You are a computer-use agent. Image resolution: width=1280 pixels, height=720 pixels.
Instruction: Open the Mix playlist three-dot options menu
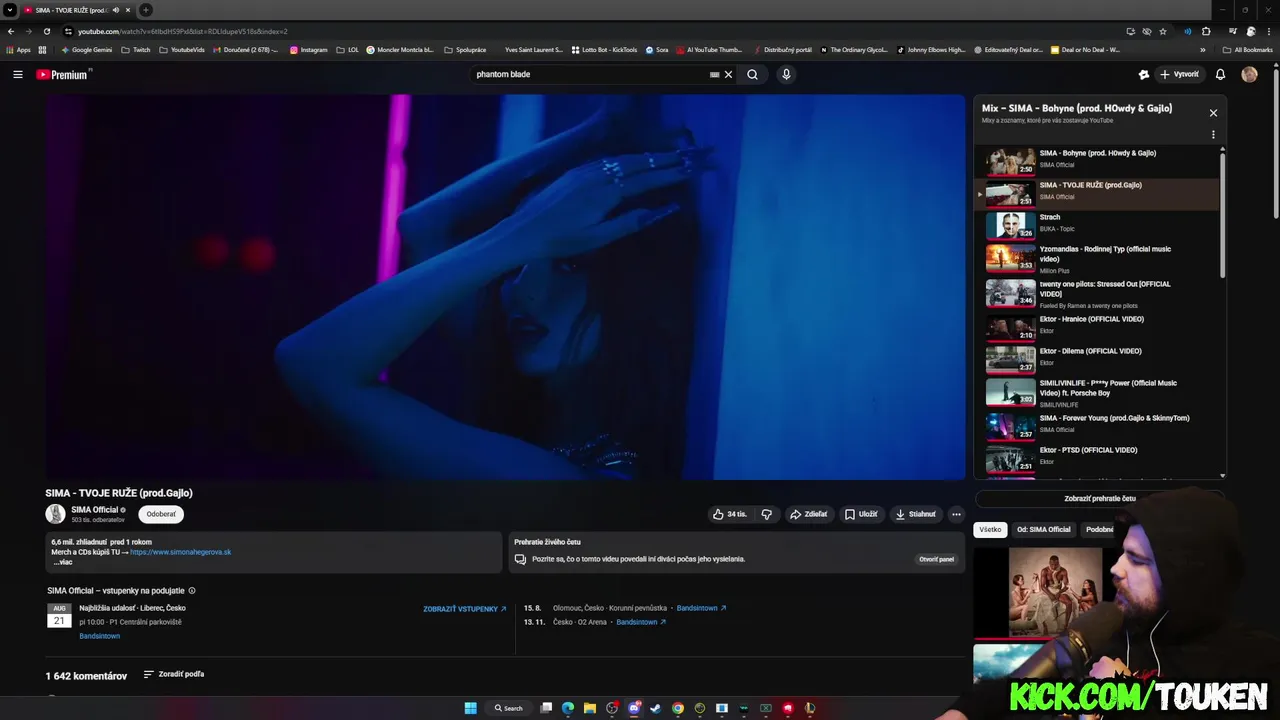(1213, 135)
